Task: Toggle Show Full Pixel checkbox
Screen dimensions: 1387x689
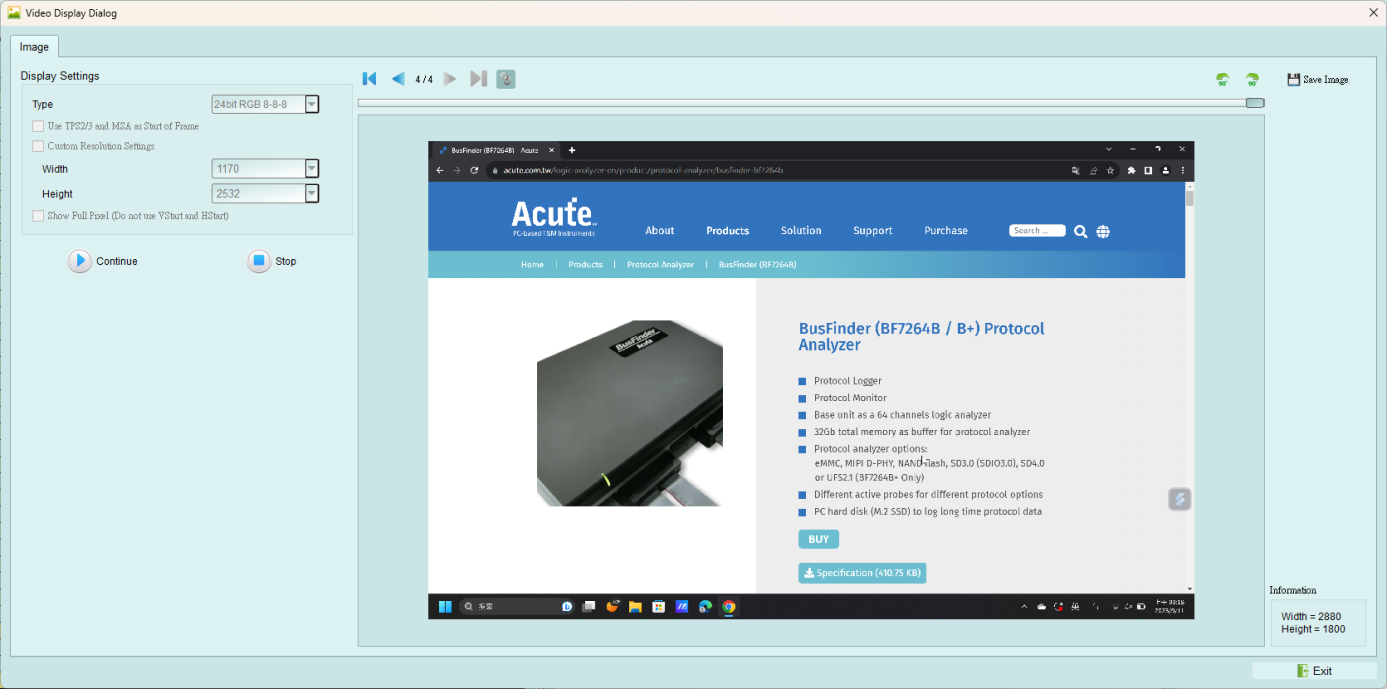Action: click(38, 216)
